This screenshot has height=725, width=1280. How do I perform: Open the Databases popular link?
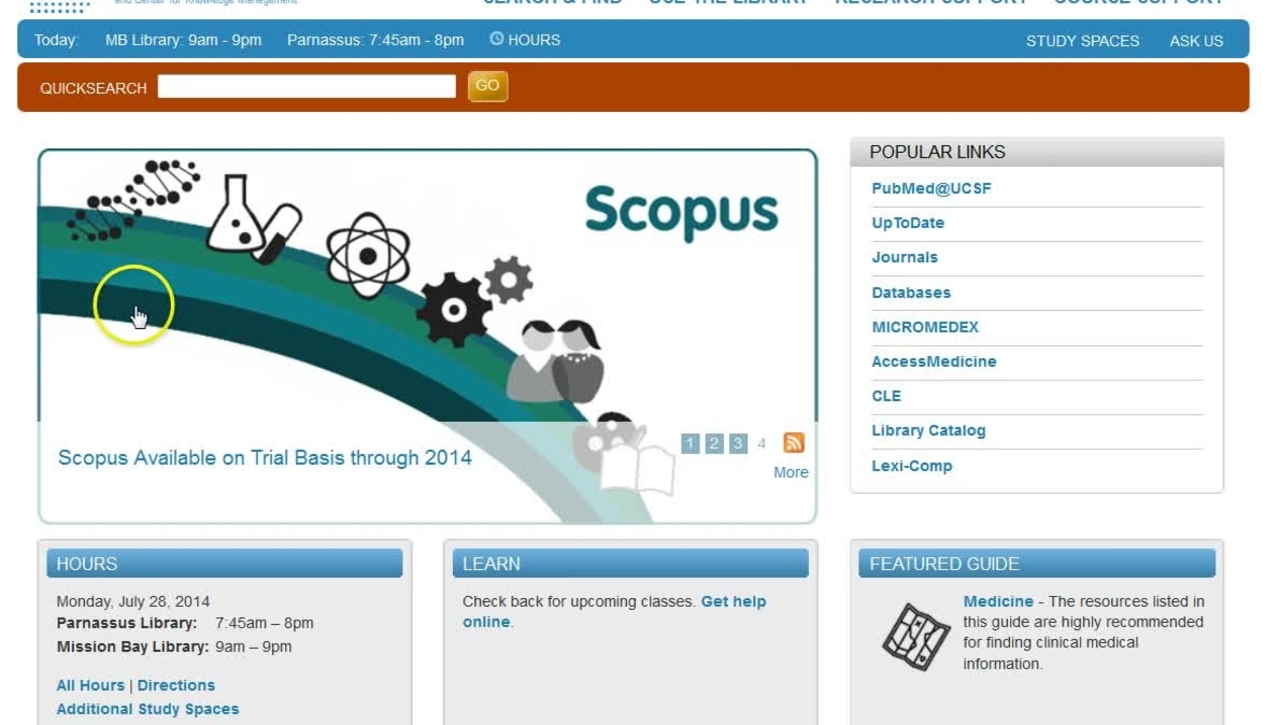click(x=911, y=292)
